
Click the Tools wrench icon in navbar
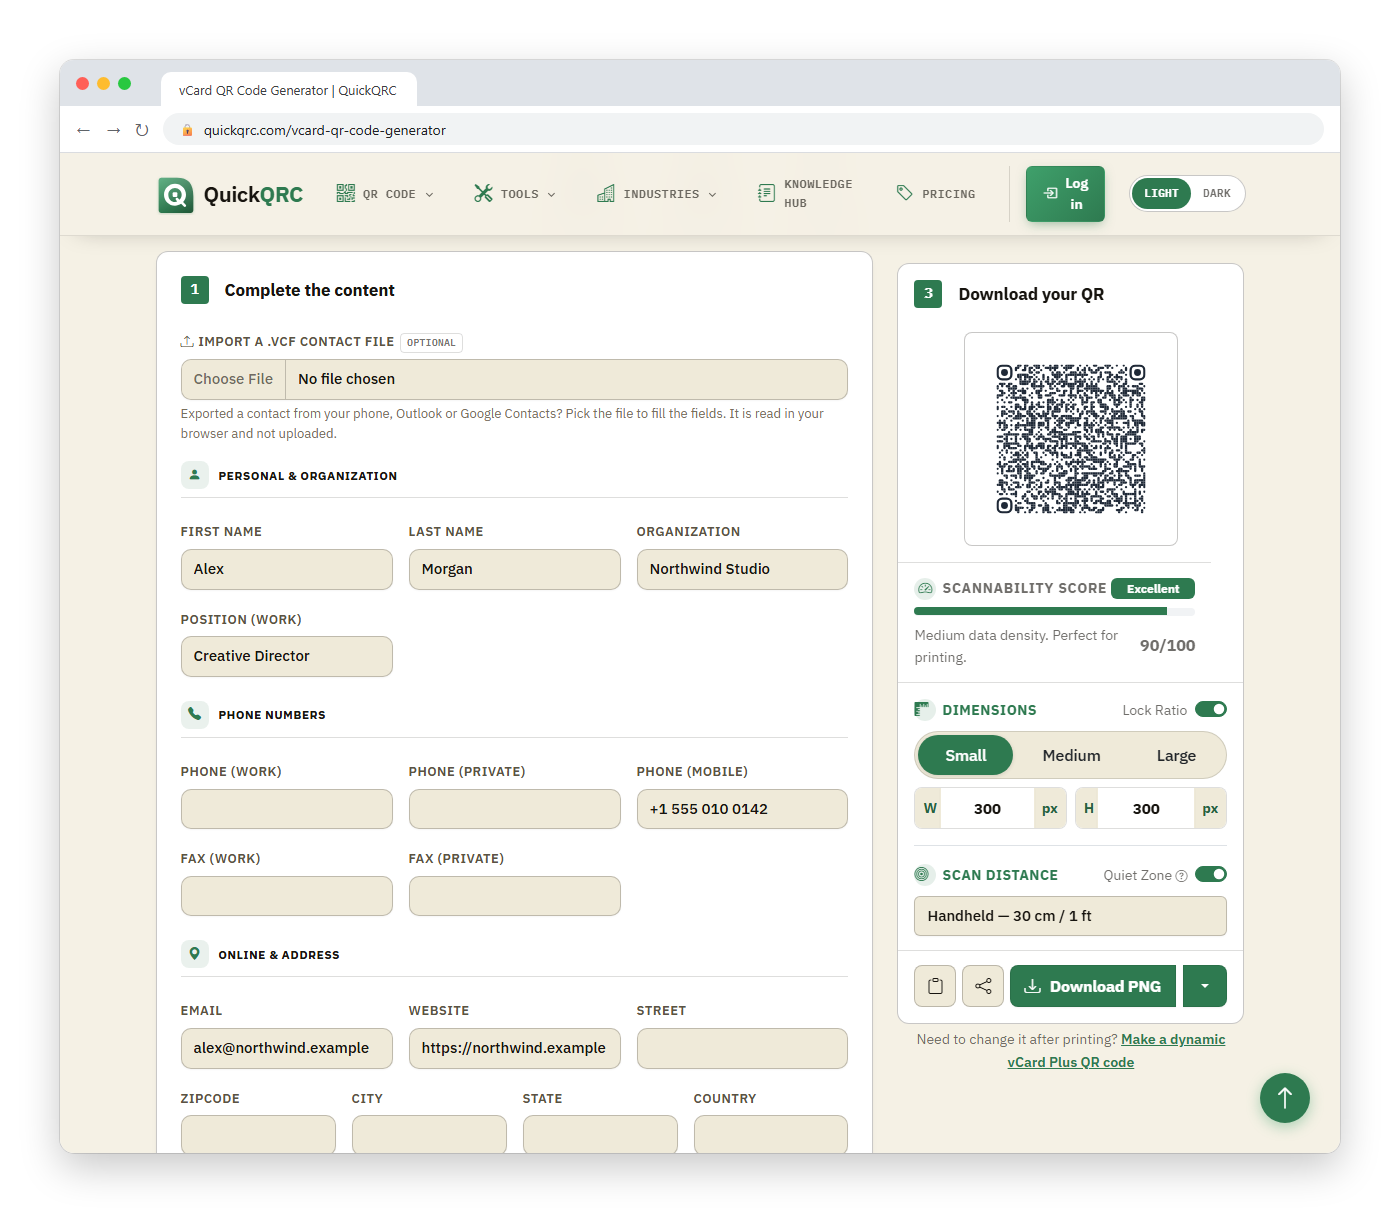point(483,193)
